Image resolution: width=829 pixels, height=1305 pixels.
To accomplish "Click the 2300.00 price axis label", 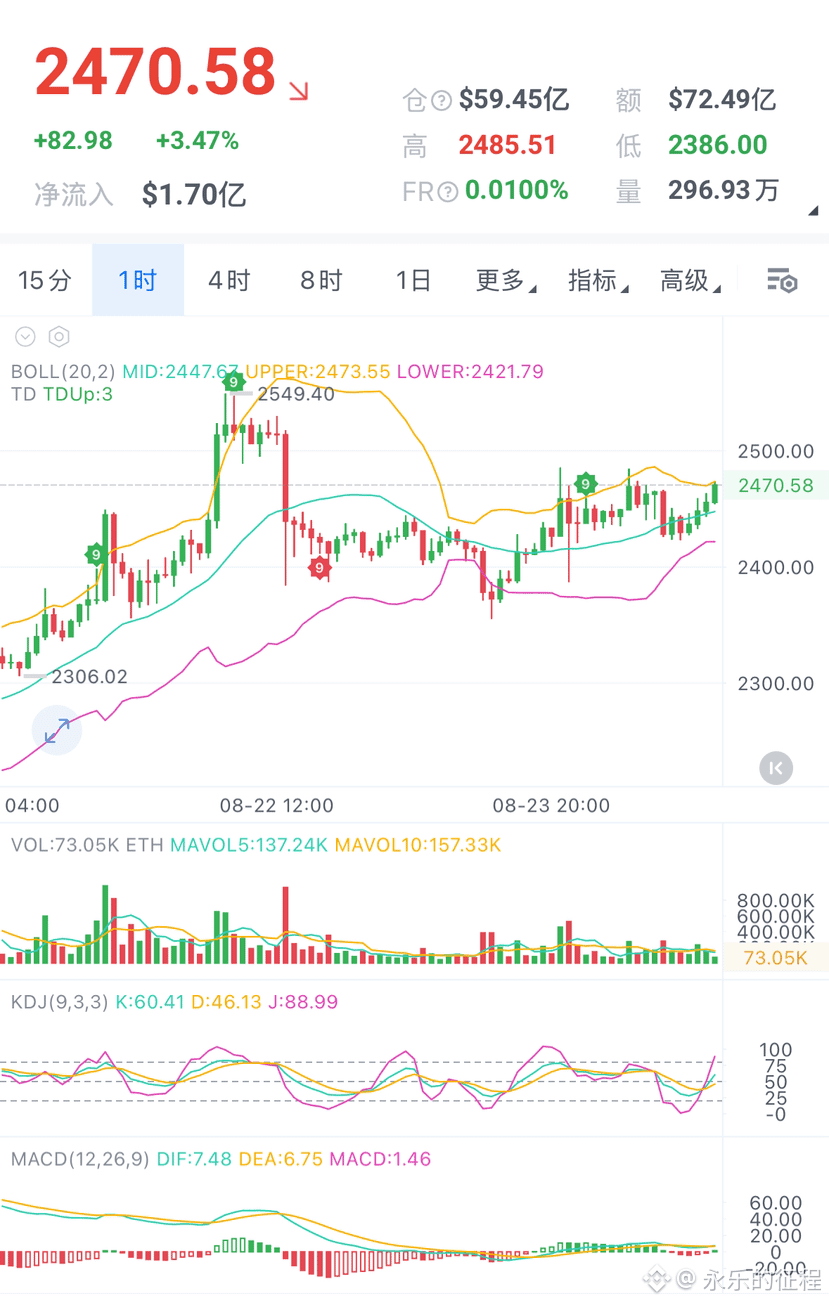I will 776,684.
